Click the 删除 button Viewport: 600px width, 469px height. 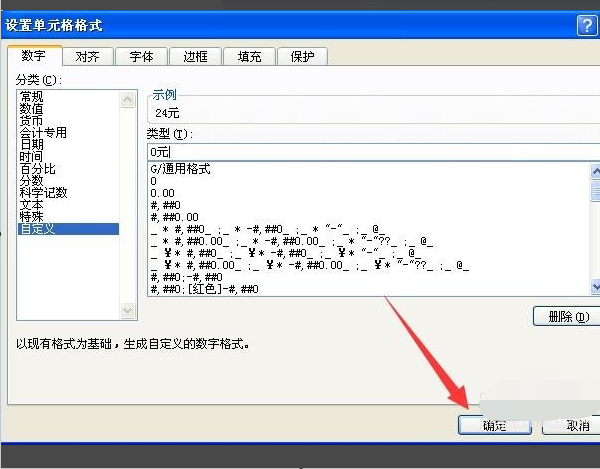(x=567, y=317)
